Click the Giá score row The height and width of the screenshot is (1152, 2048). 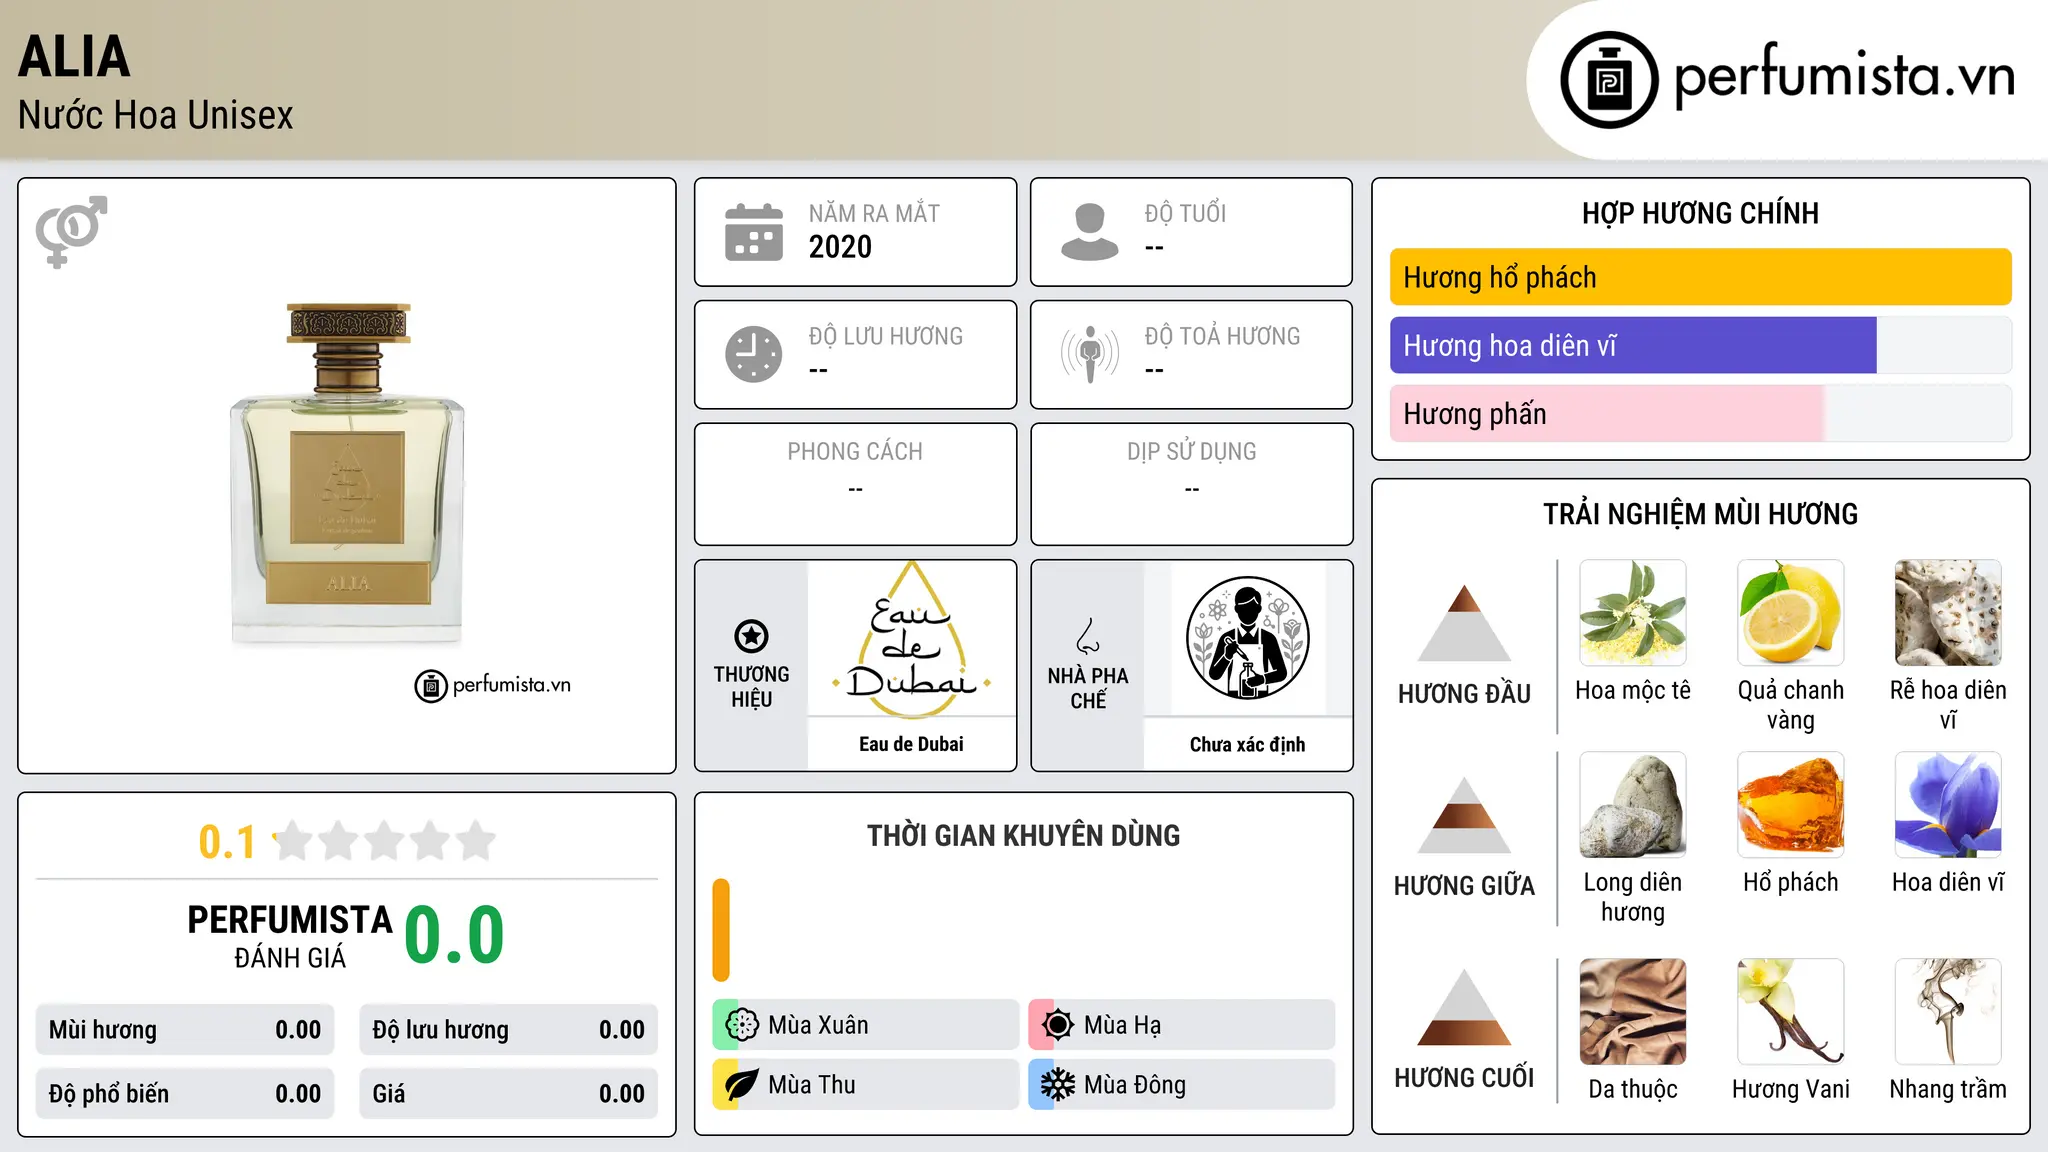508,1094
